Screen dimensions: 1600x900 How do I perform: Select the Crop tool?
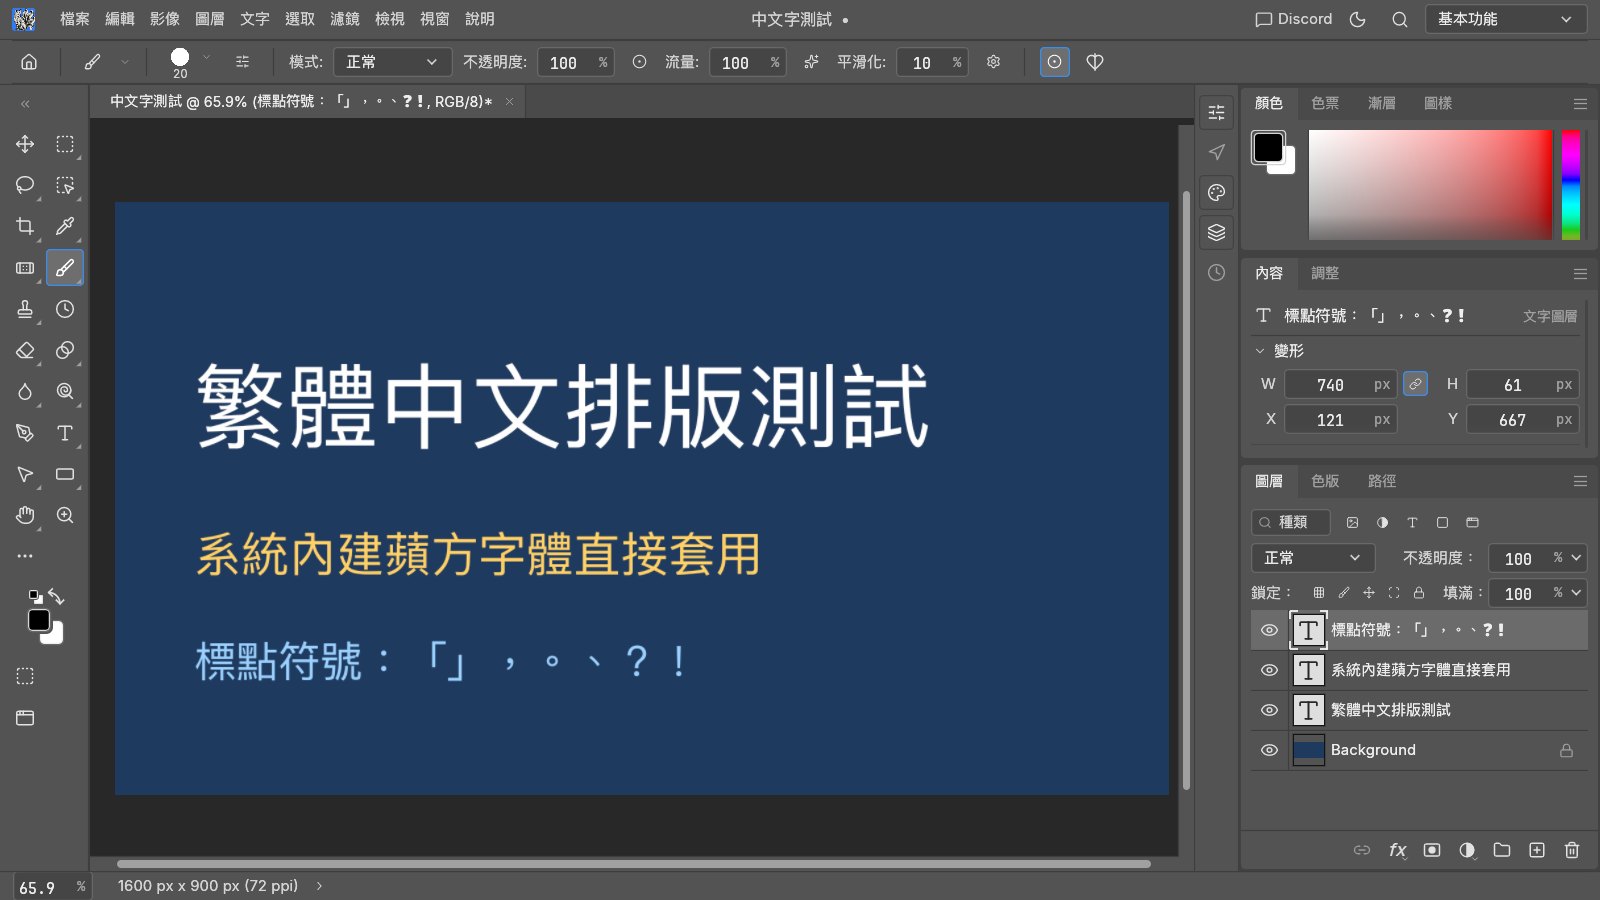coord(25,226)
